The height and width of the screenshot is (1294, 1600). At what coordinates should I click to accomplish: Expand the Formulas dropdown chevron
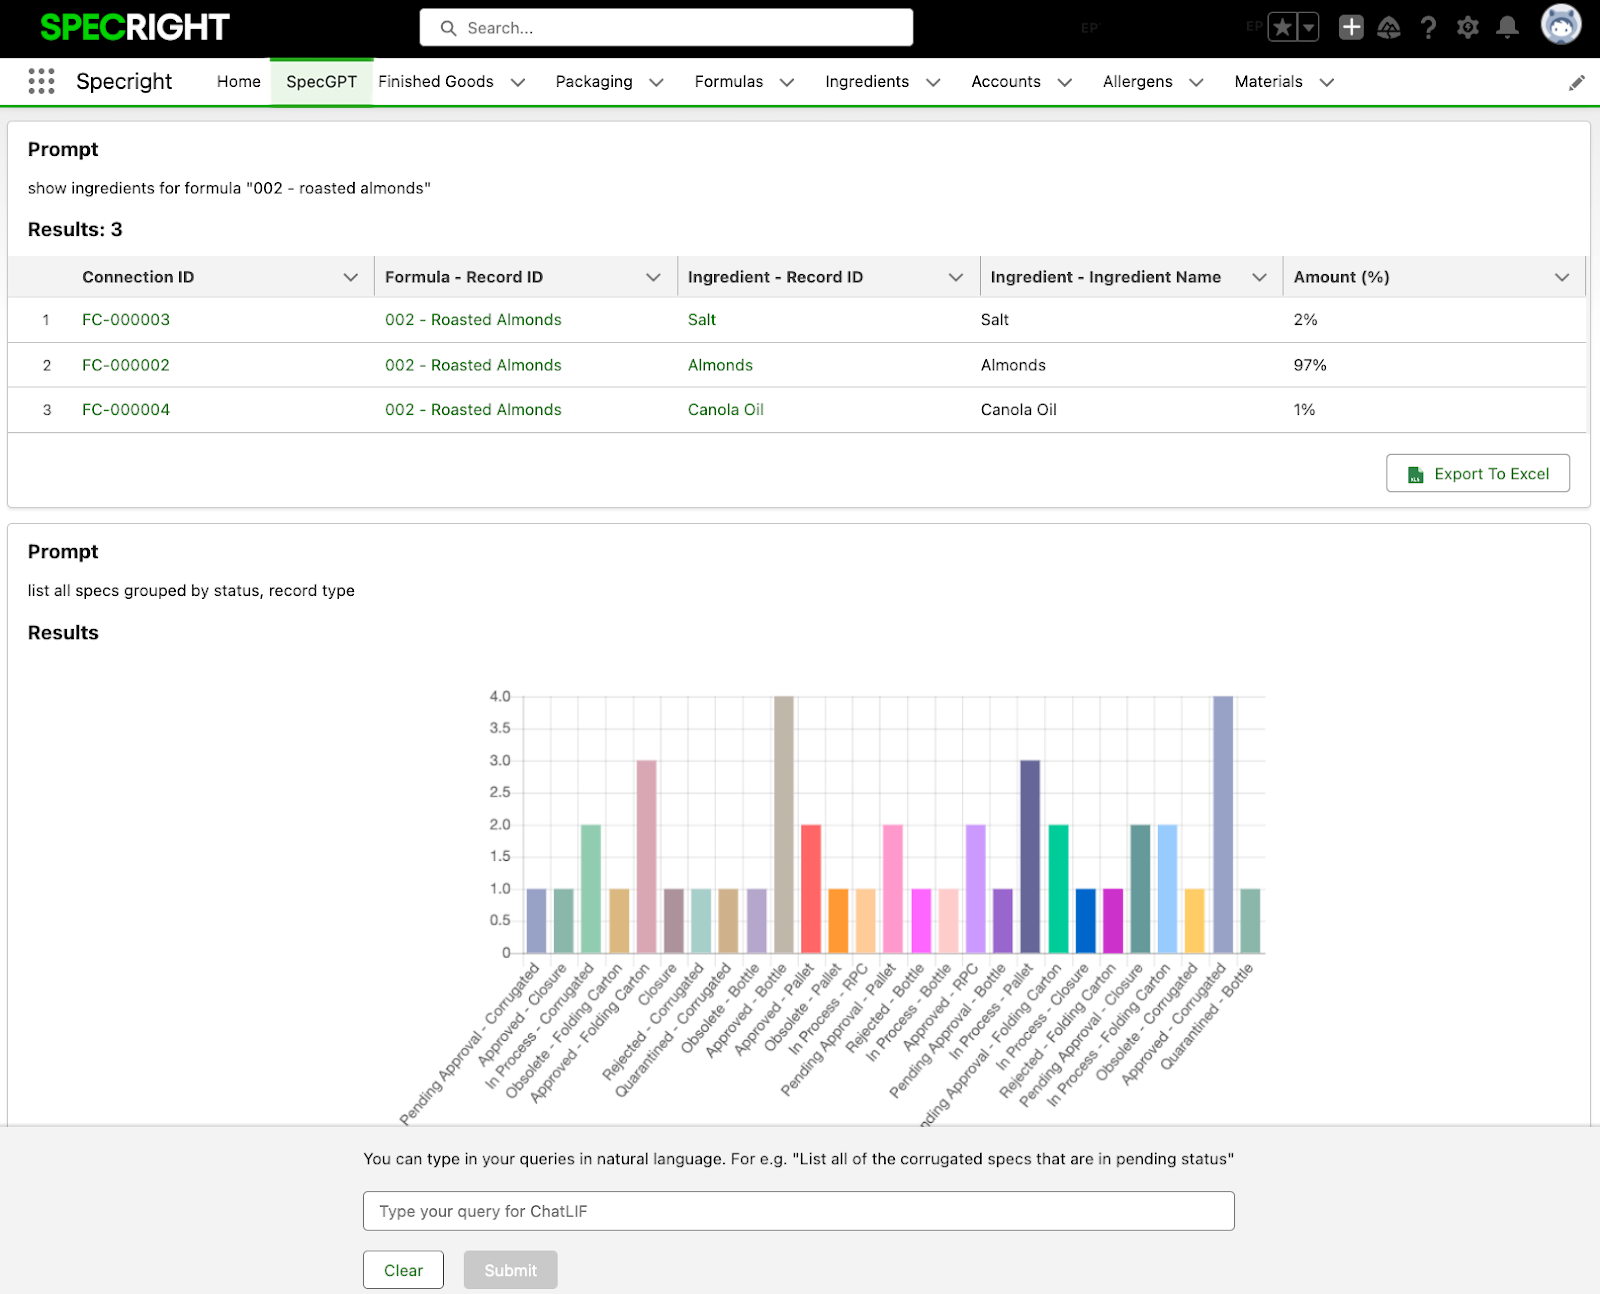(787, 83)
